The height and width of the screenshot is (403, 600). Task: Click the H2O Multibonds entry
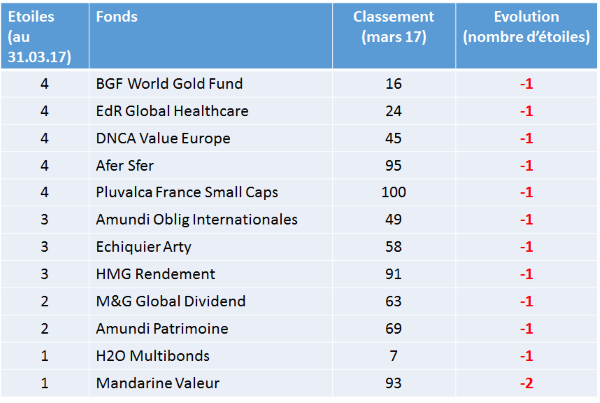point(153,356)
